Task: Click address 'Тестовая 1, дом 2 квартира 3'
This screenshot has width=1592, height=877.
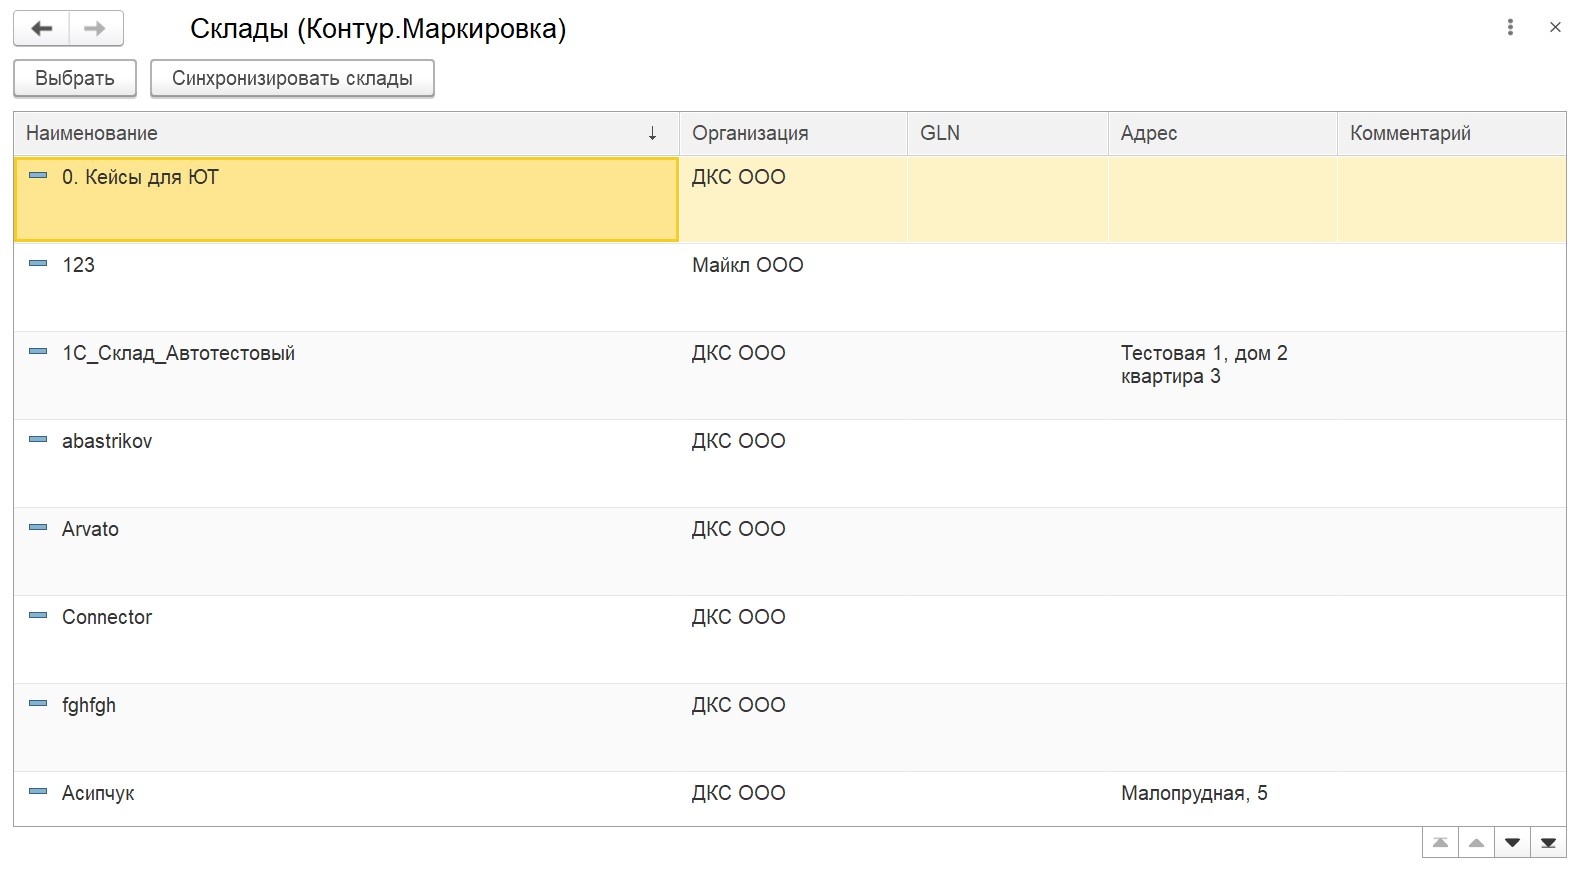Action: pos(1204,365)
